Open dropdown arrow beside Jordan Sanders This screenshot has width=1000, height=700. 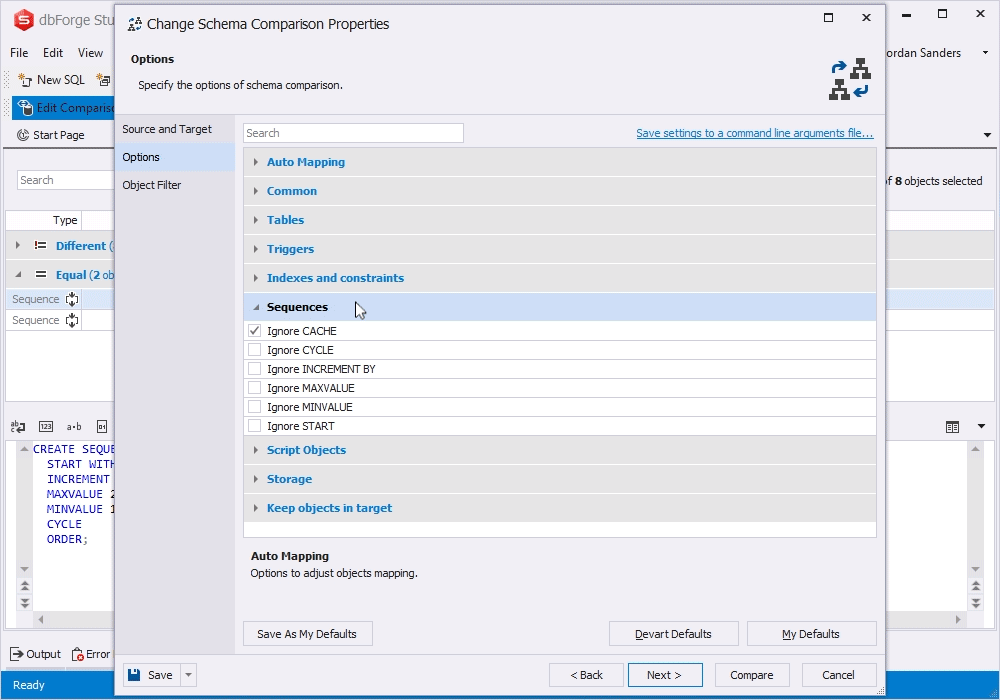pos(985,53)
